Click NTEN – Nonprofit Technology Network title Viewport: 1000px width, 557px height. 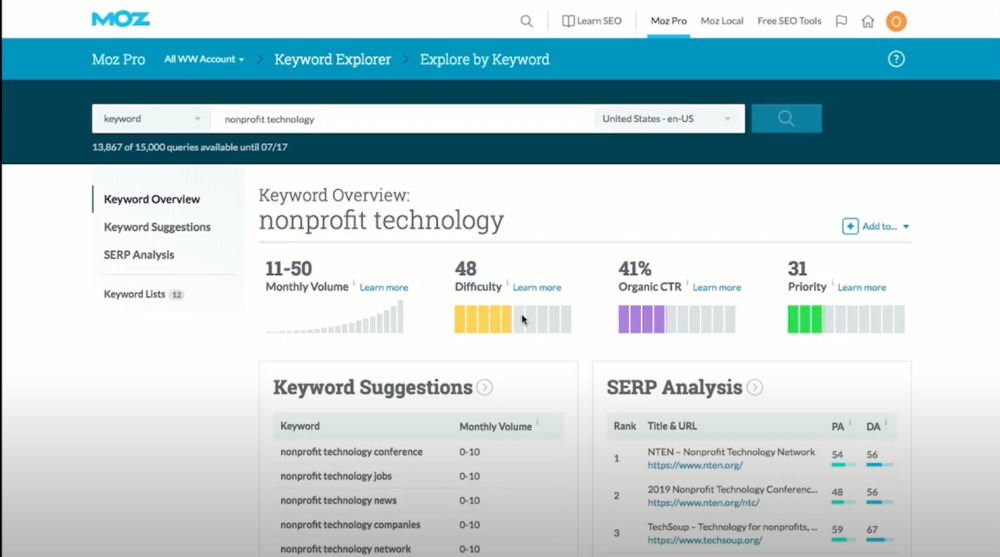pyautogui.click(x=731, y=452)
